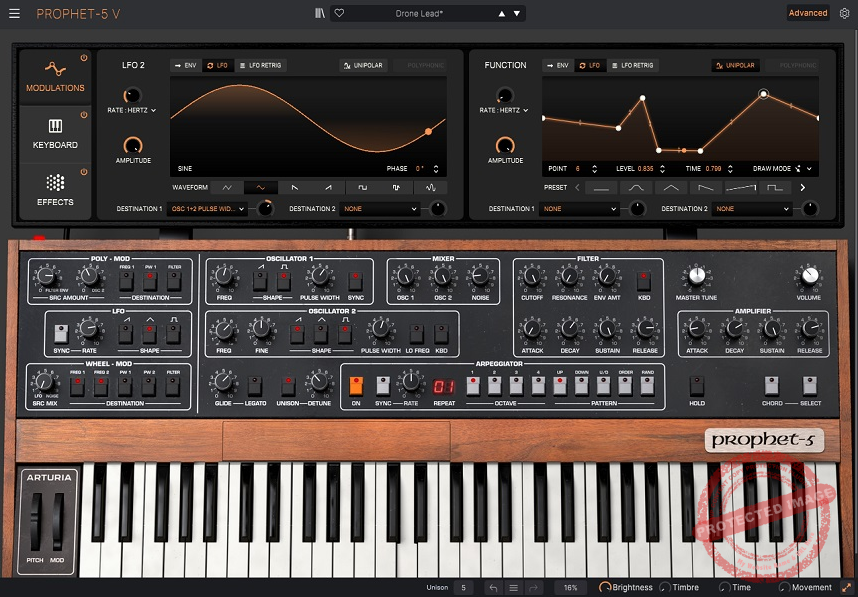The image size is (858, 597).
Task: Toggle Unipolar button in LFO 2
Action: coord(363,65)
